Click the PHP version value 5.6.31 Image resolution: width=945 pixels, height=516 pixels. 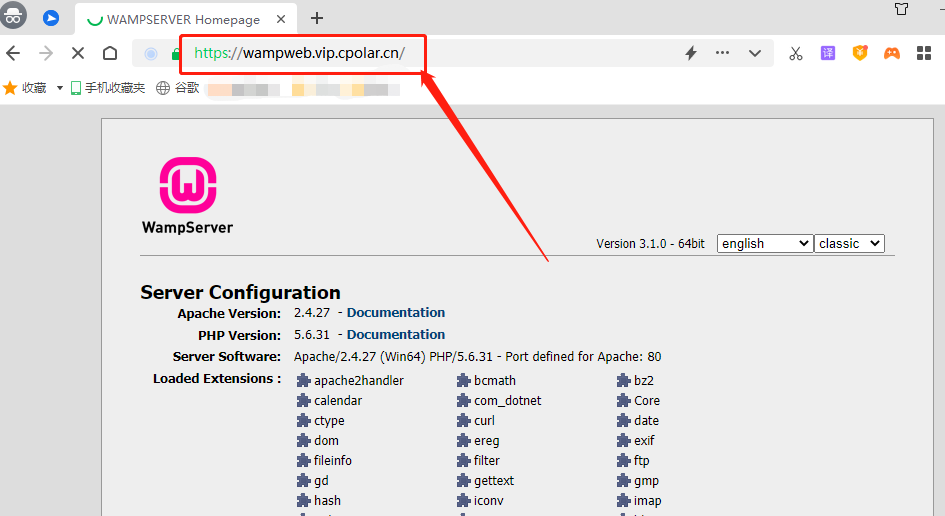312,335
